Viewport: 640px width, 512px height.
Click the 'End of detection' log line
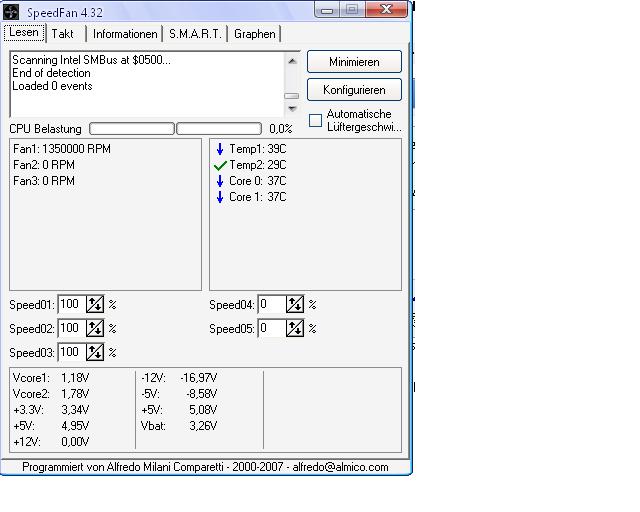coord(51,73)
